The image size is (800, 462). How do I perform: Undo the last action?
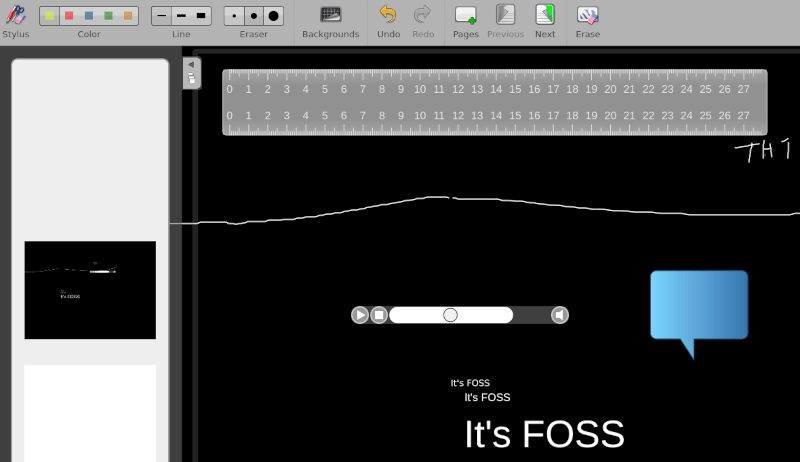coord(388,16)
